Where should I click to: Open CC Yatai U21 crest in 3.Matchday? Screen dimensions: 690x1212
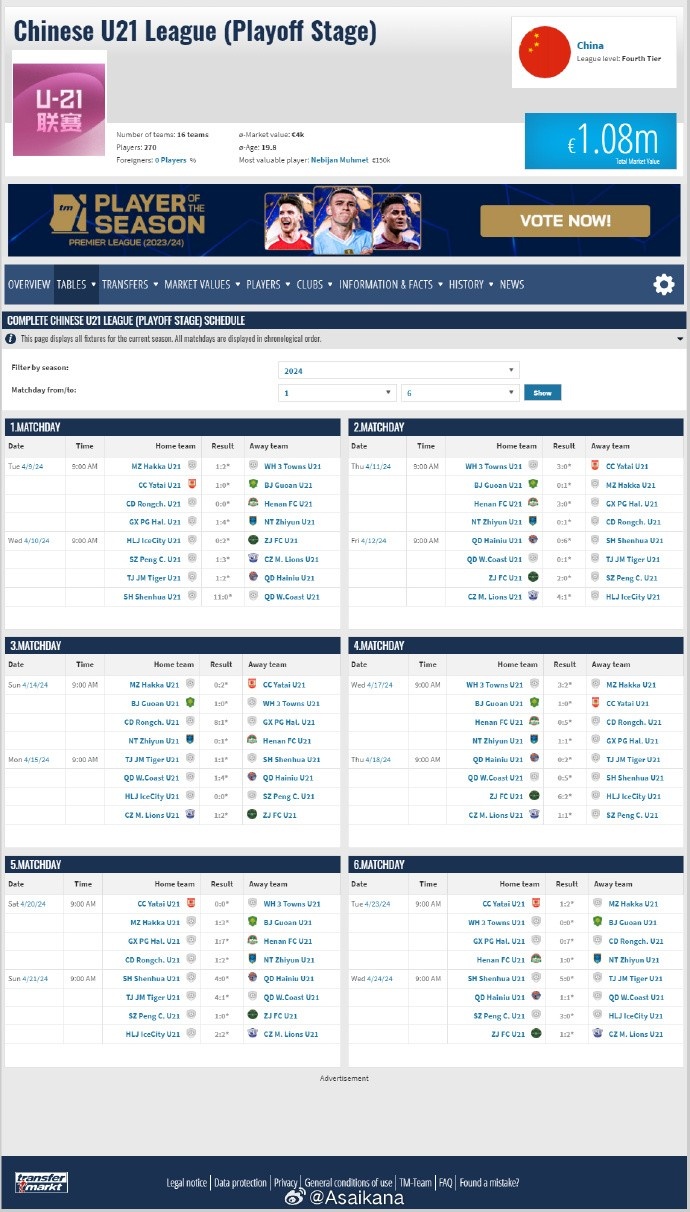(253, 684)
